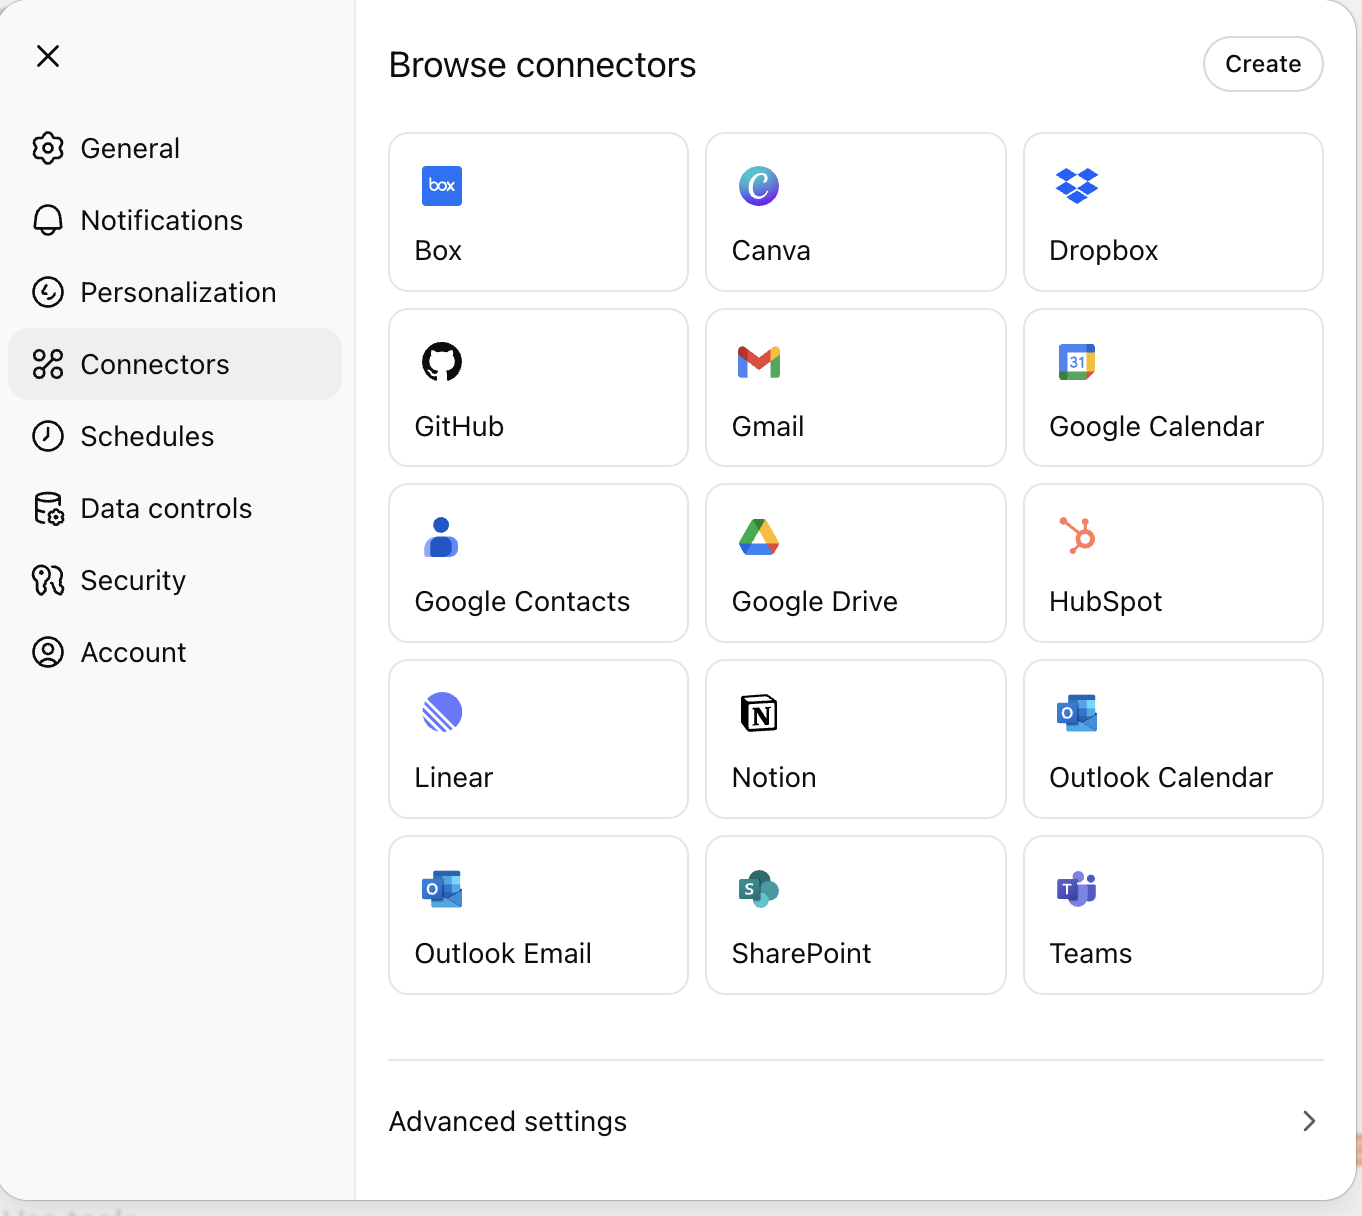The image size is (1362, 1216).
Task: Open the General settings tab
Action: [x=130, y=148]
